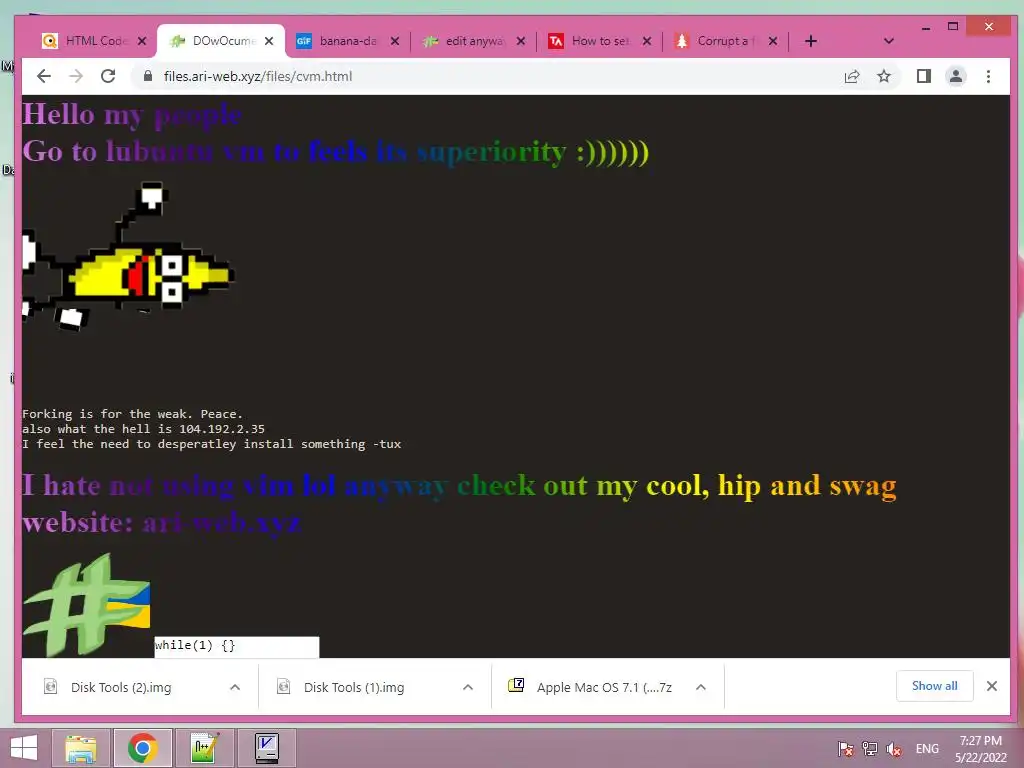Close the DOwOcument tab
The image size is (1024, 768).
coord(268,41)
